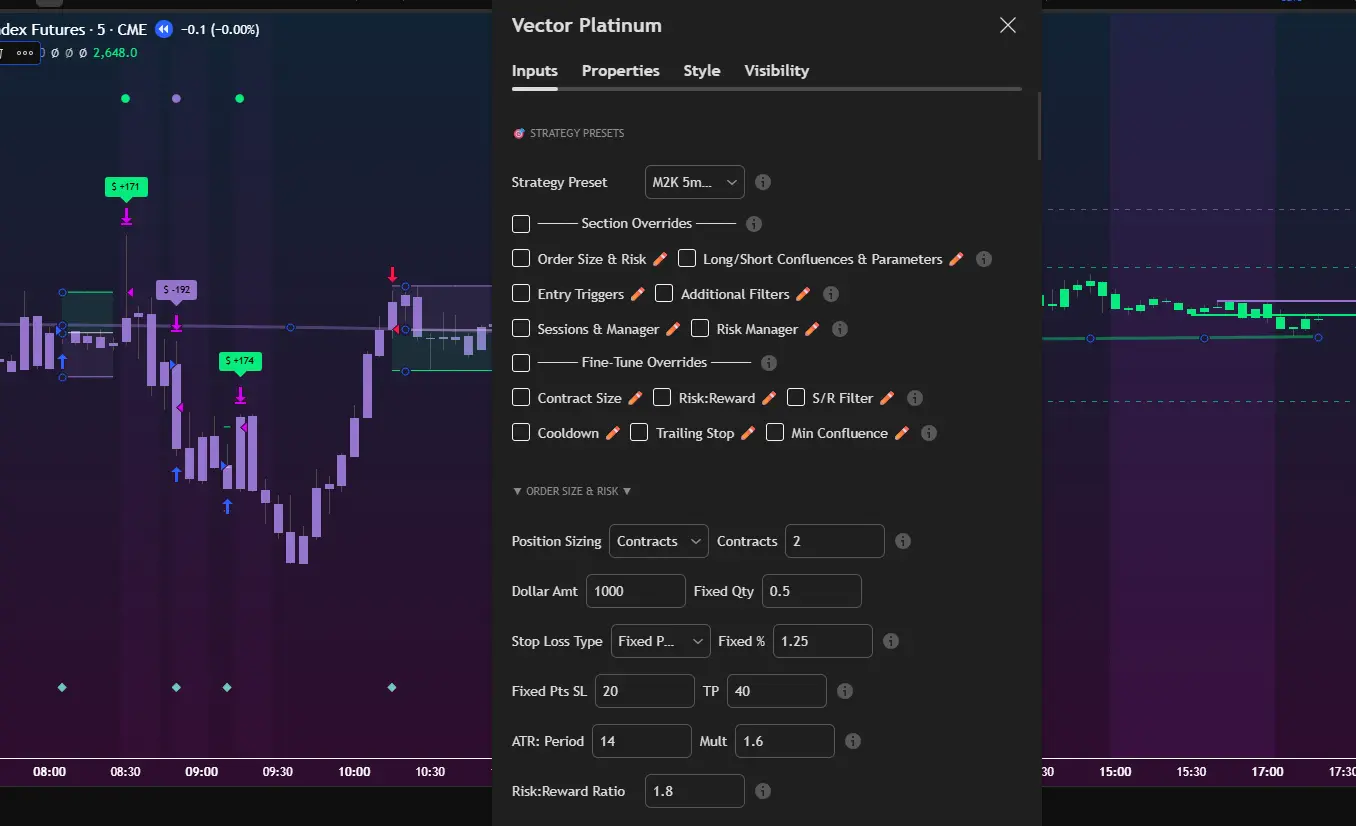
Task: Click the ellipsis button in the chart legend
Action: 22,53
